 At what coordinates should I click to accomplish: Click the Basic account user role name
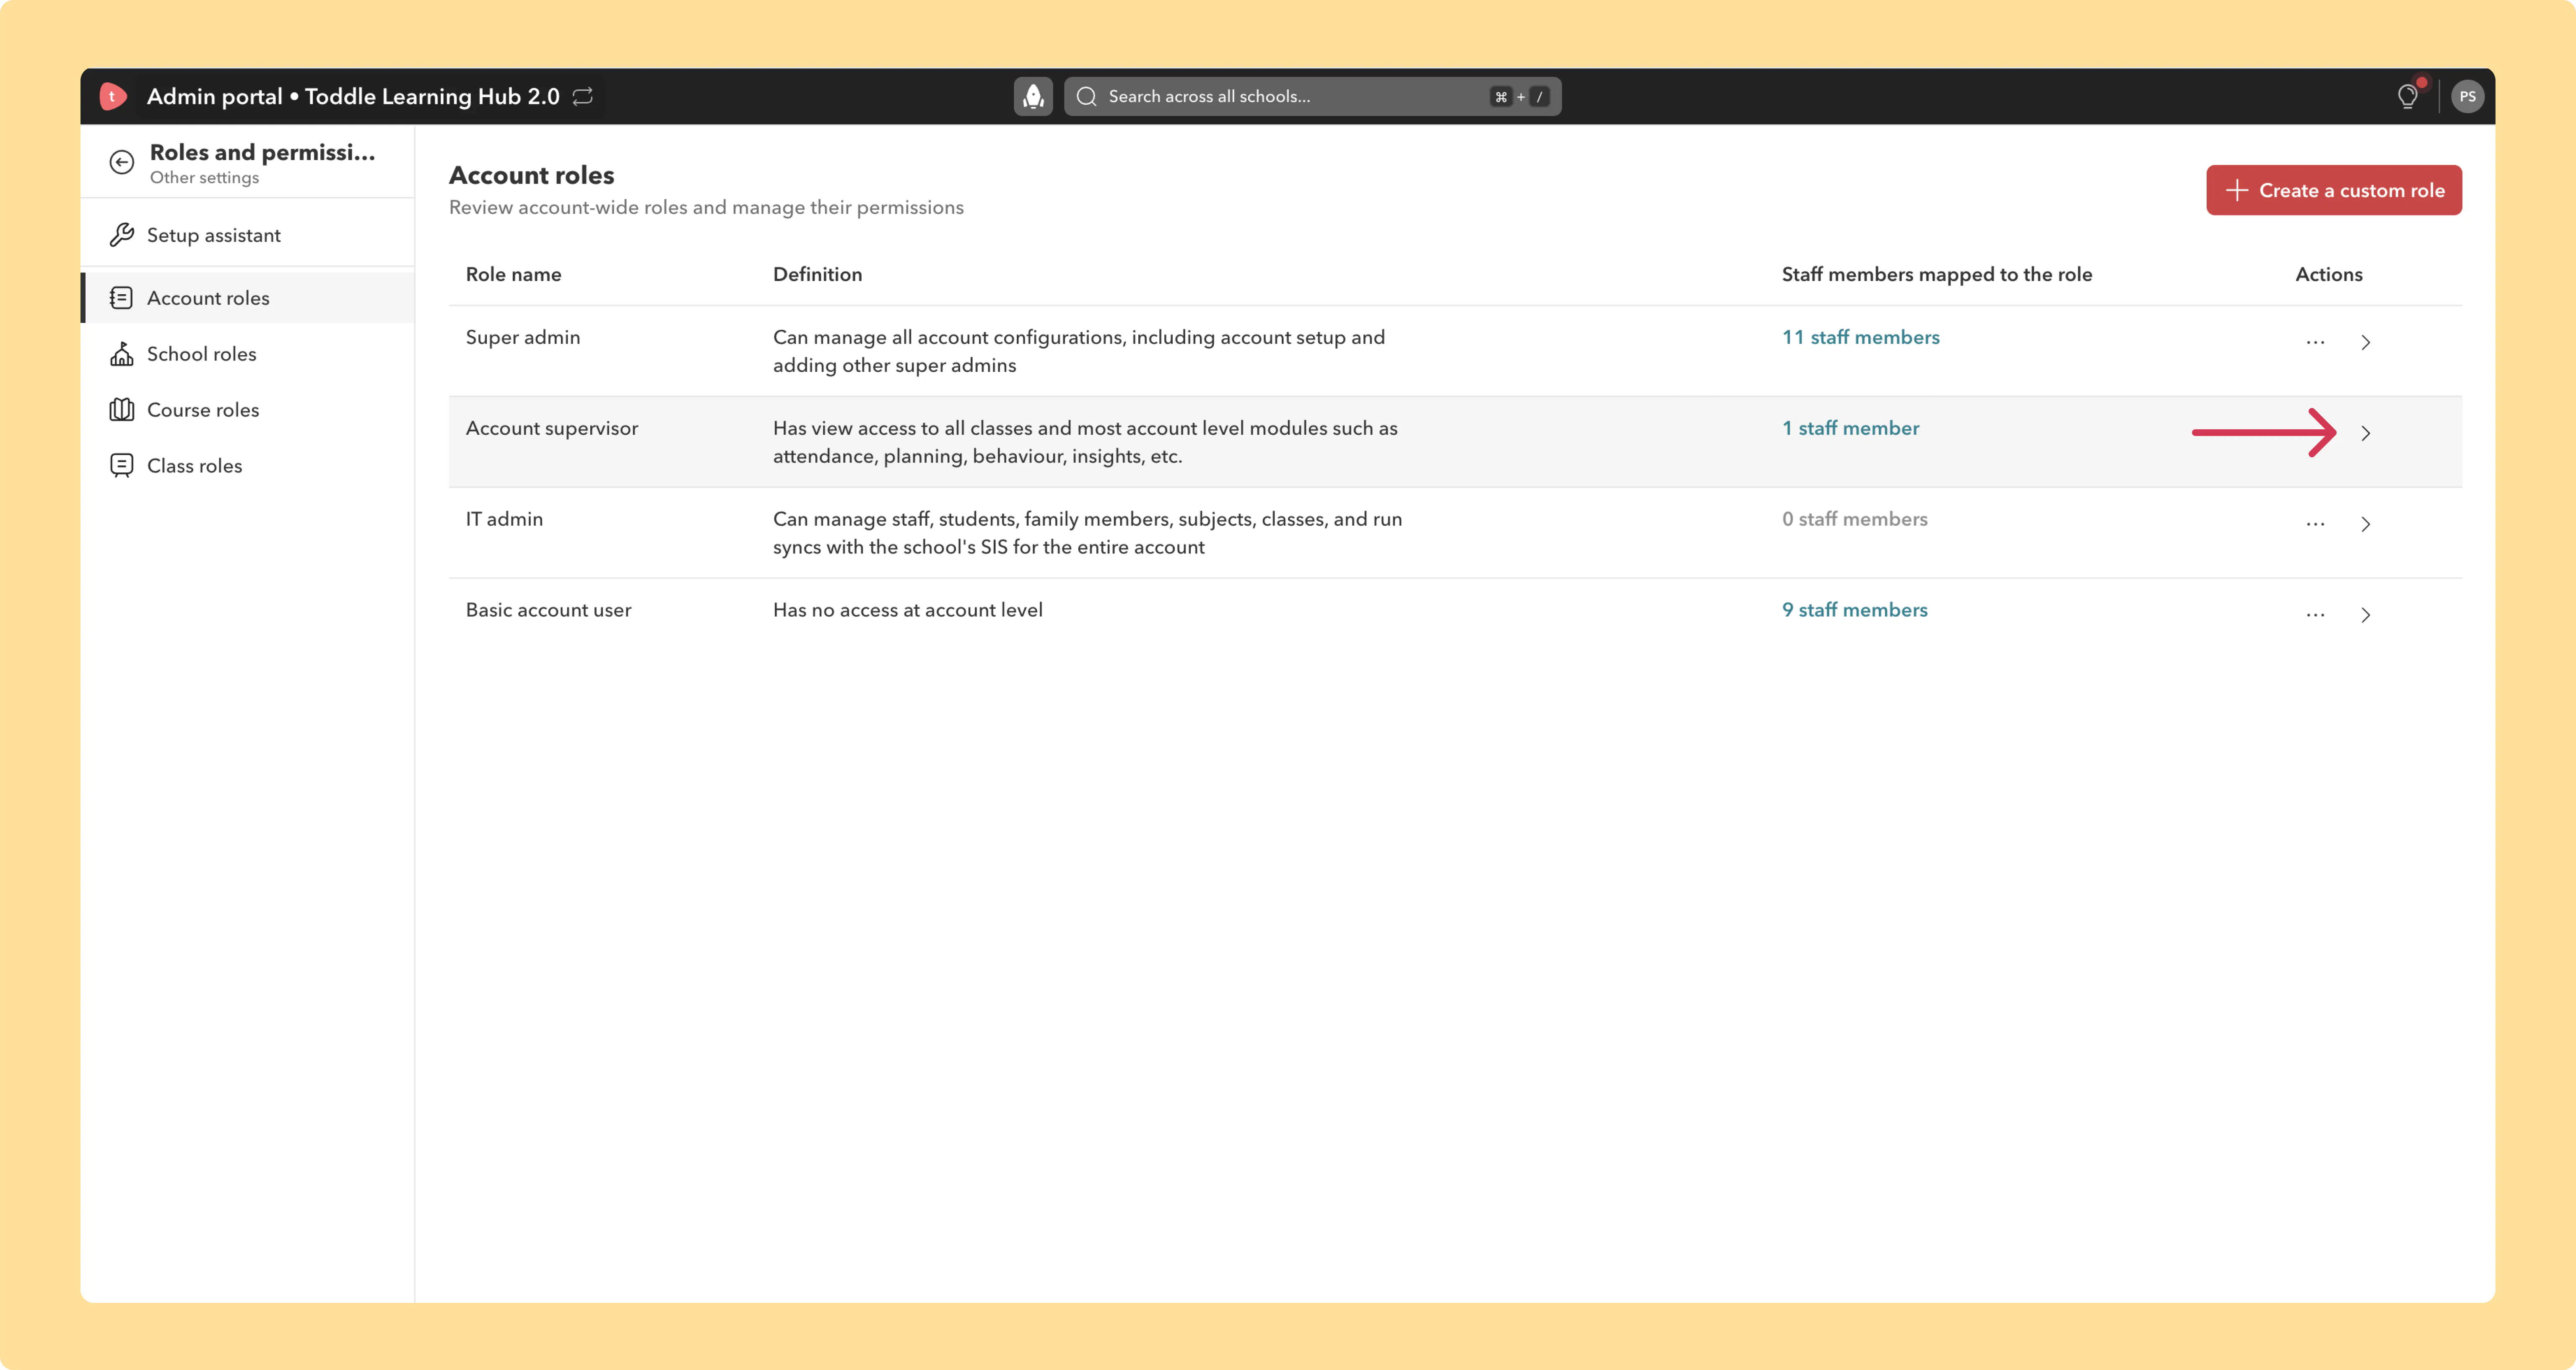(x=548, y=610)
